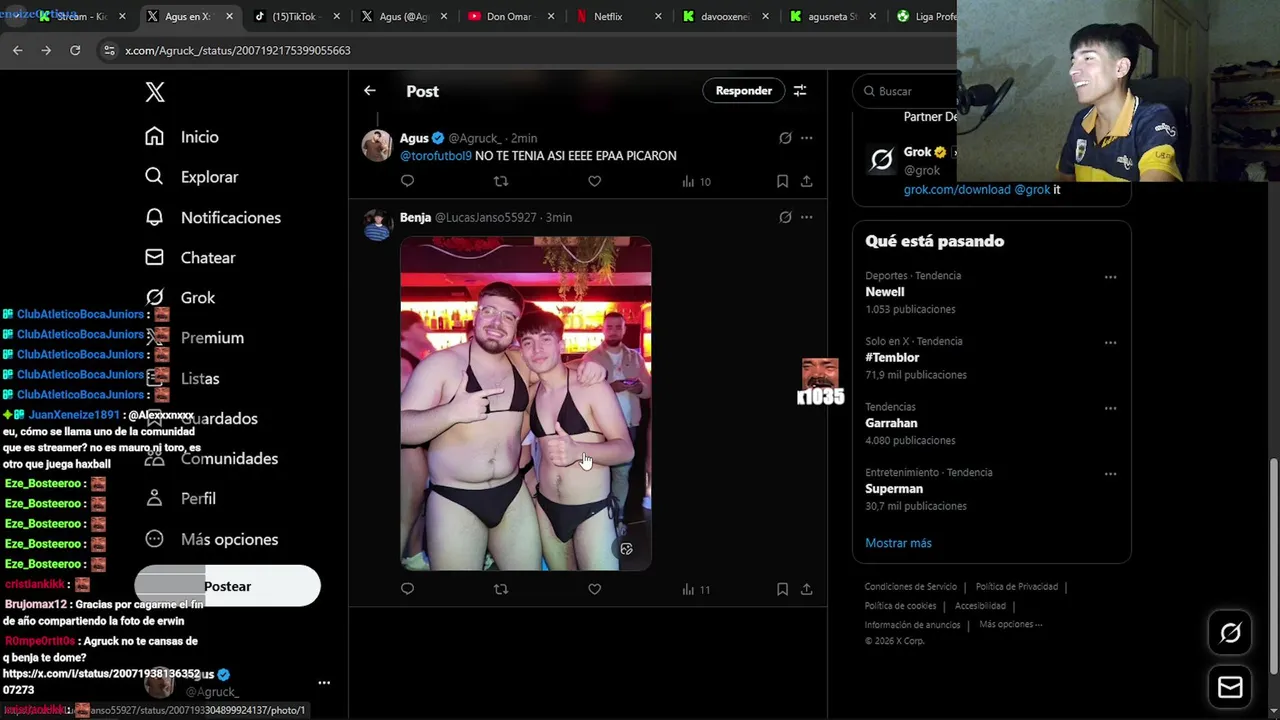Open reply filter settings icon next to Responder
The height and width of the screenshot is (720, 1280).
800,91
